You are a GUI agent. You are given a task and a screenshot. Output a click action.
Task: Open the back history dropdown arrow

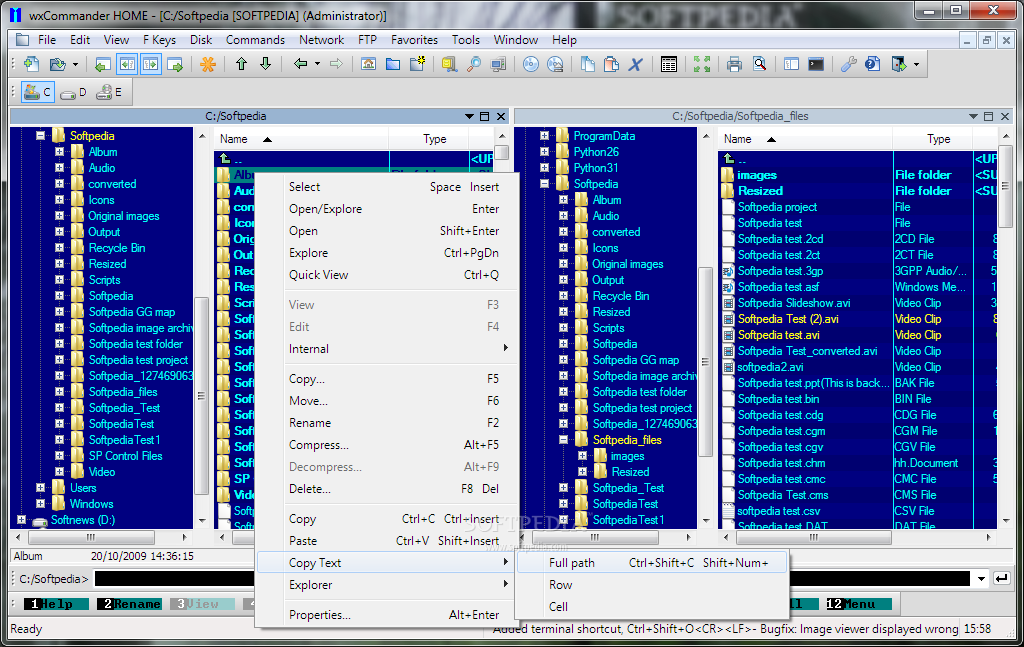click(x=317, y=64)
